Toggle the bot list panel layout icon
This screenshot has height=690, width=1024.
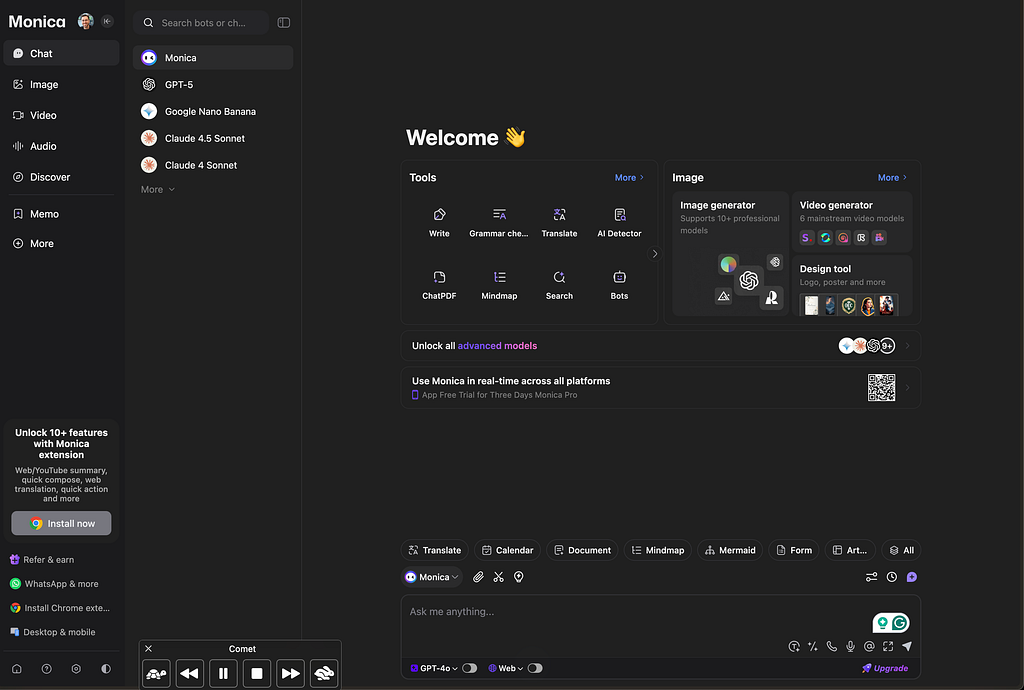tap(283, 23)
